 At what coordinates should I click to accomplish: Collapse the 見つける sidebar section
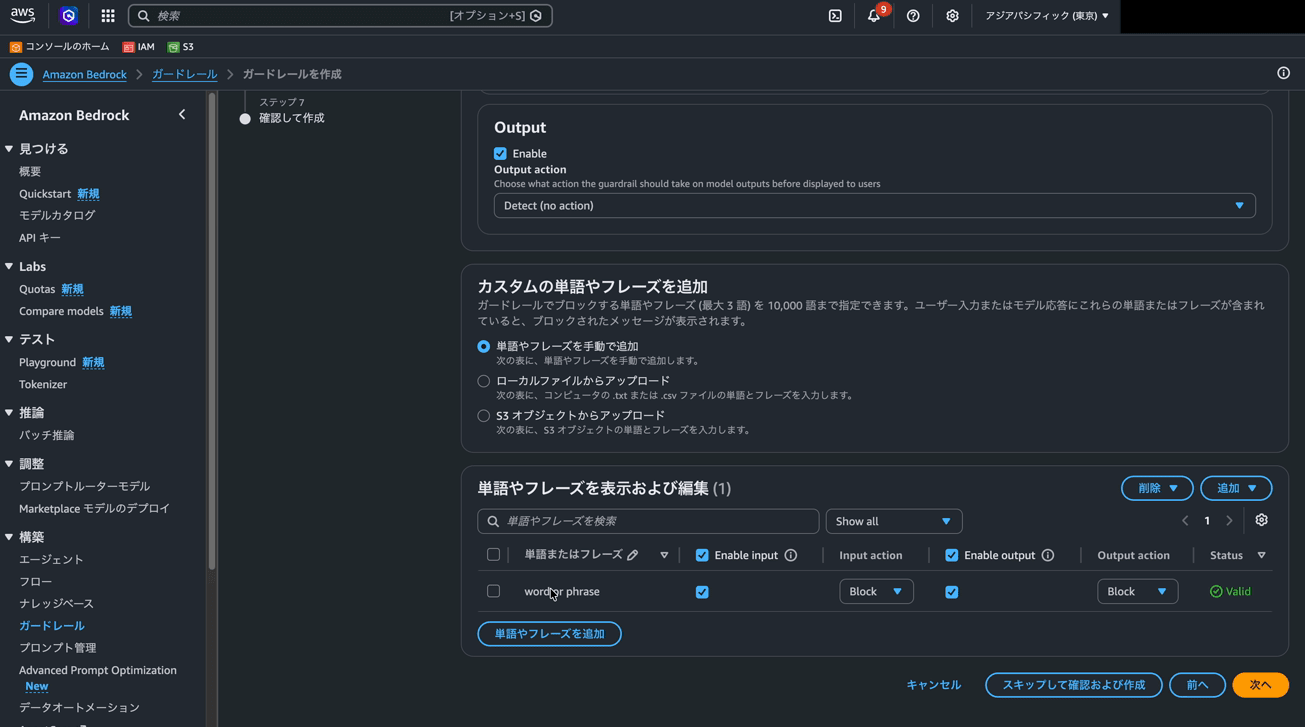tap(9, 149)
